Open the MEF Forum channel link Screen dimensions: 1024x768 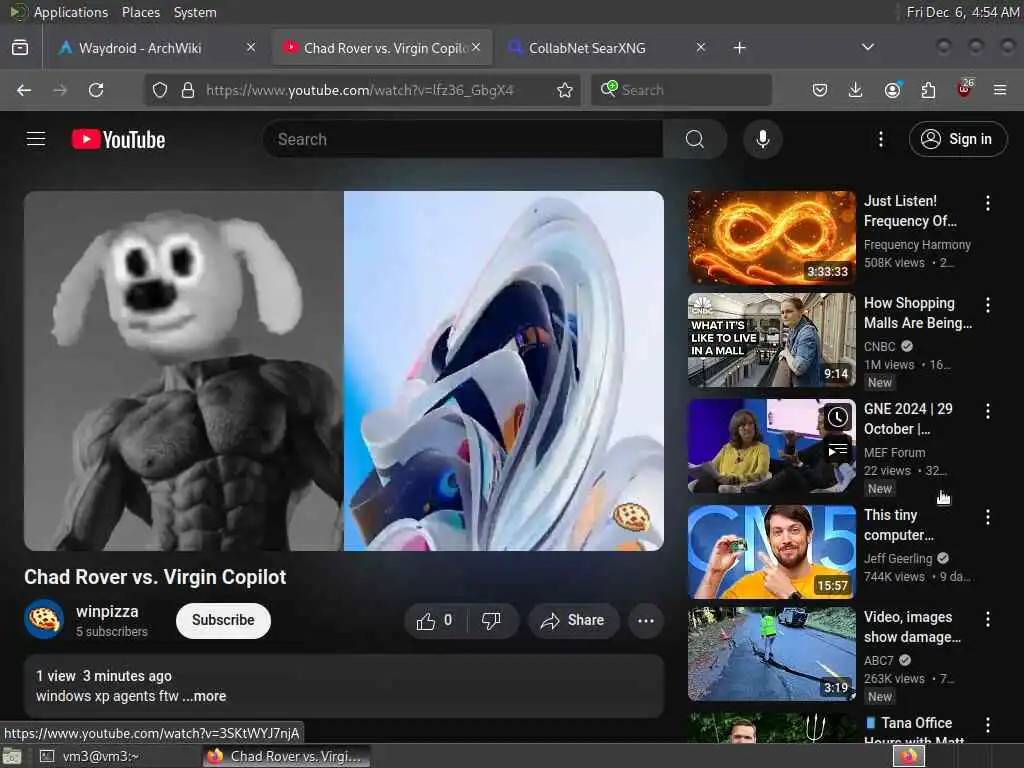point(894,453)
